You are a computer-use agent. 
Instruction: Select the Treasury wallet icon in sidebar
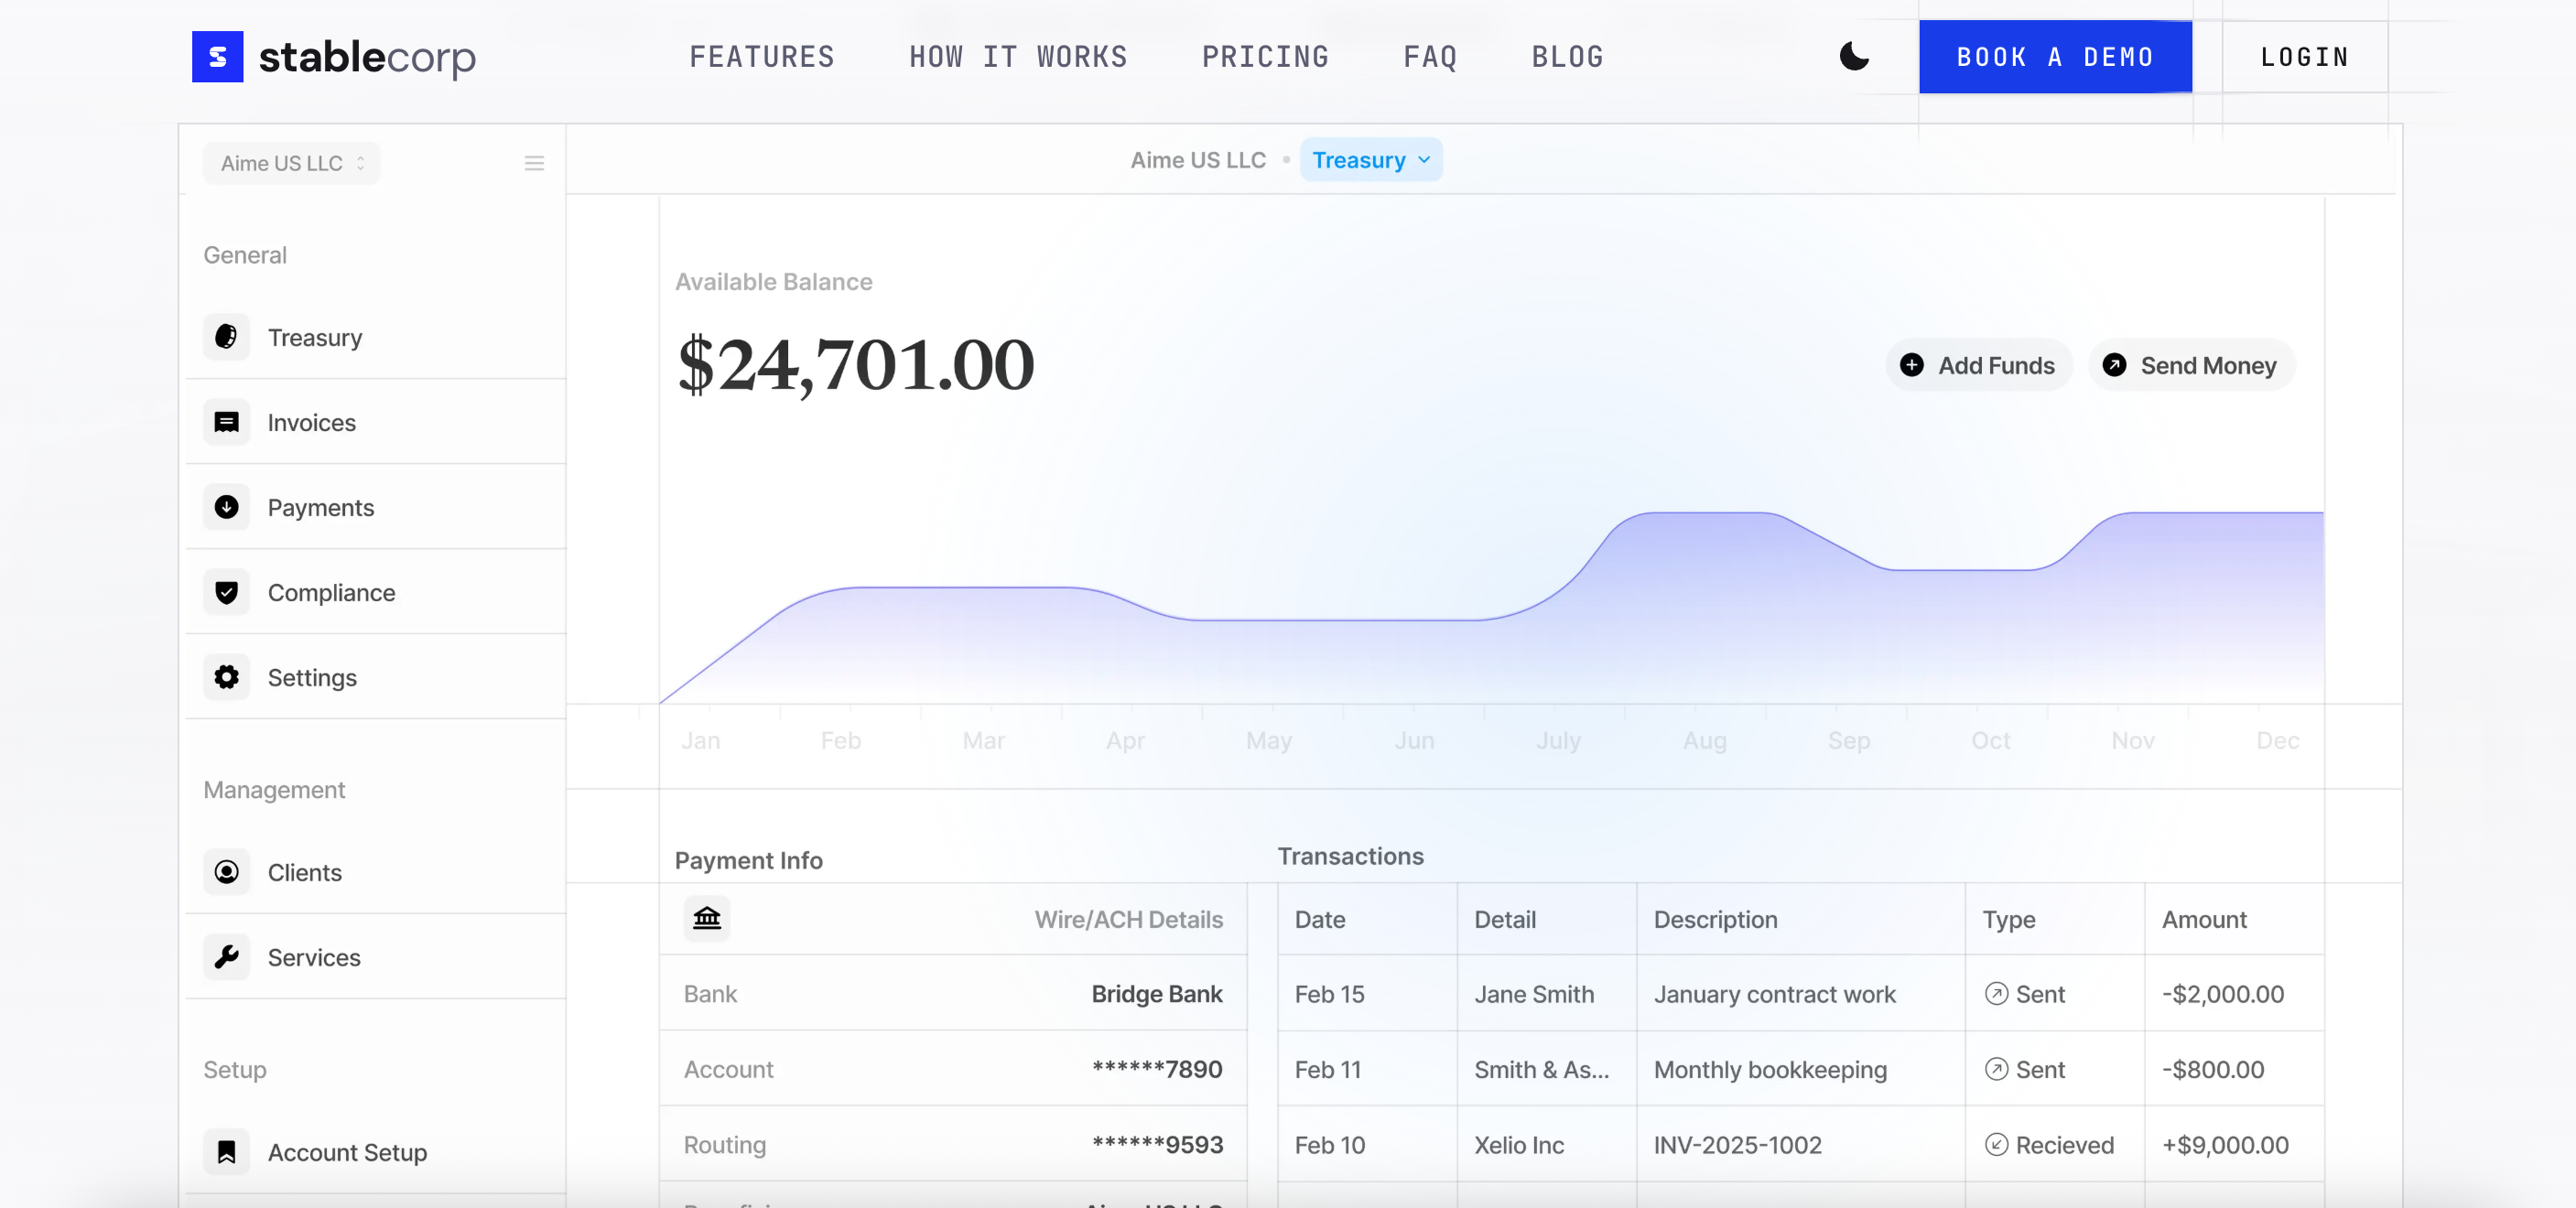[x=227, y=337]
